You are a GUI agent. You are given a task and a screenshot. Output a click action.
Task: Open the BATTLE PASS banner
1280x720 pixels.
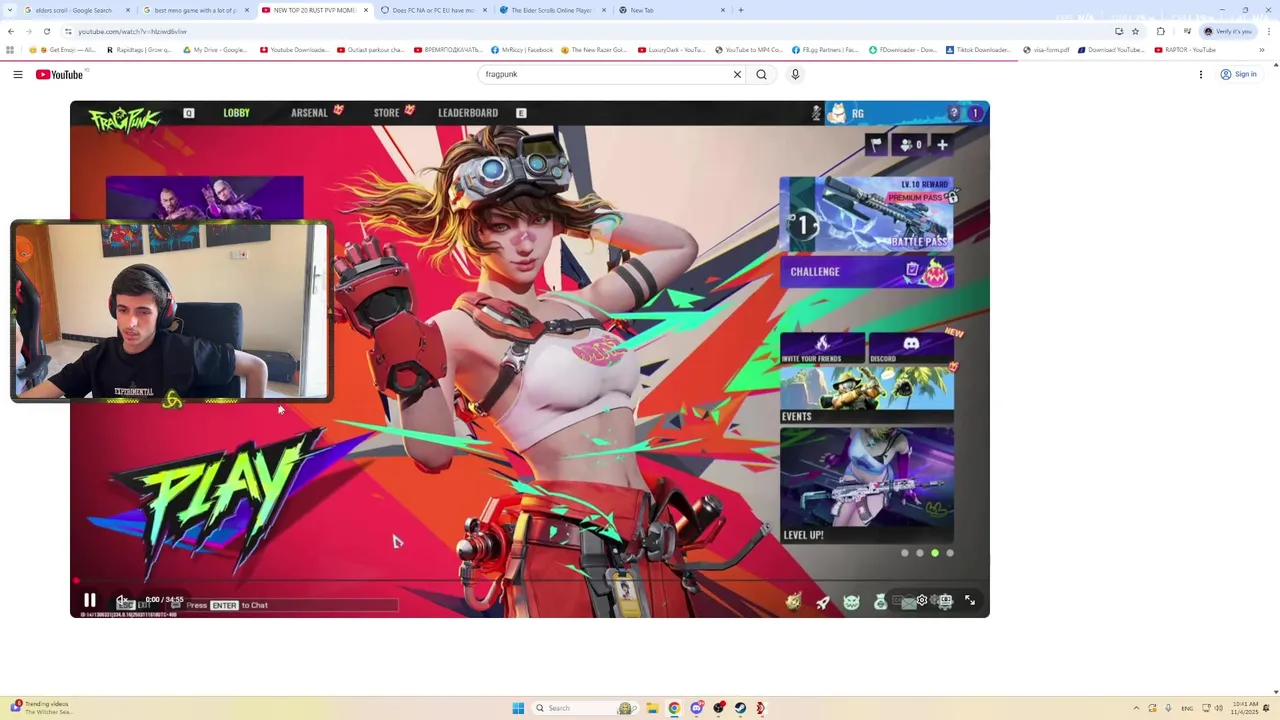(867, 214)
